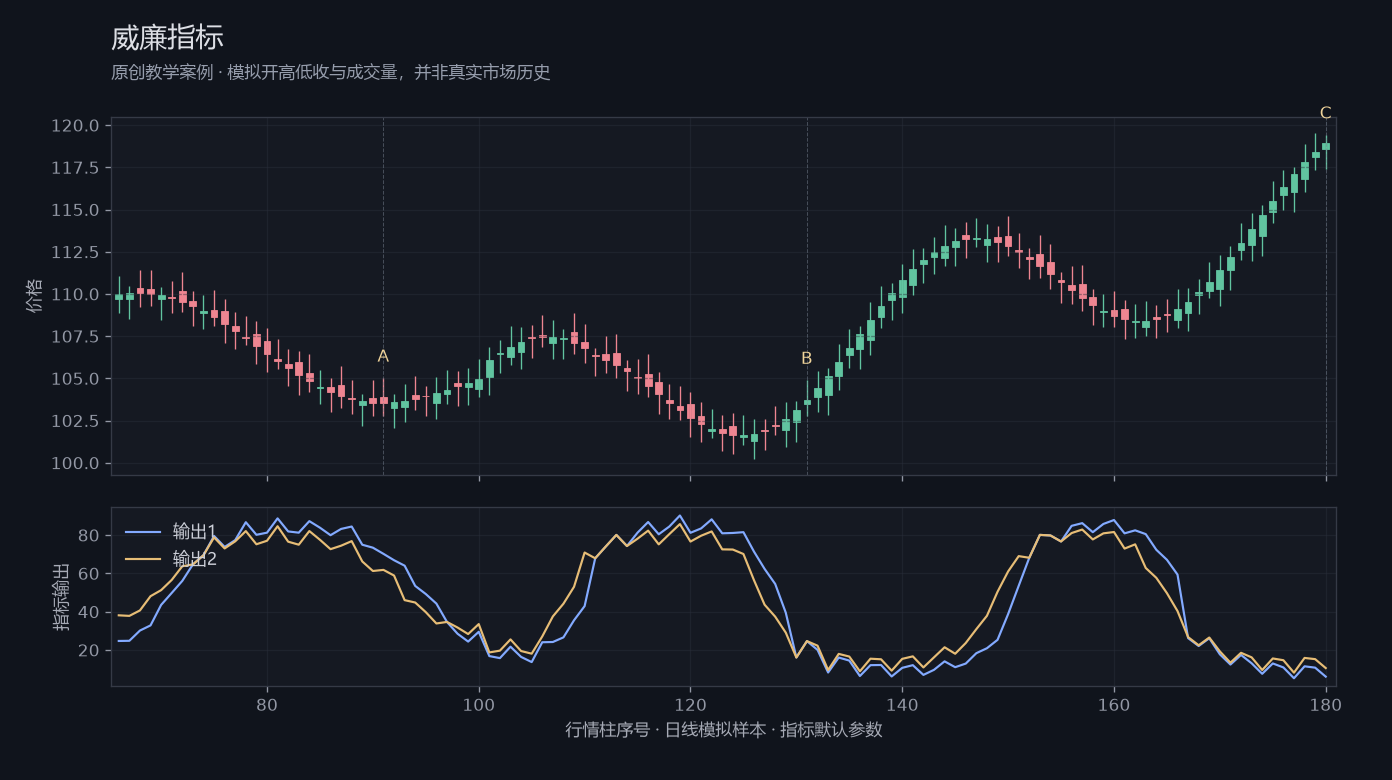Pick the 140 tick on the x-axis
The height and width of the screenshot is (780, 1392).
pyautogui.click(x=902, y=704)
